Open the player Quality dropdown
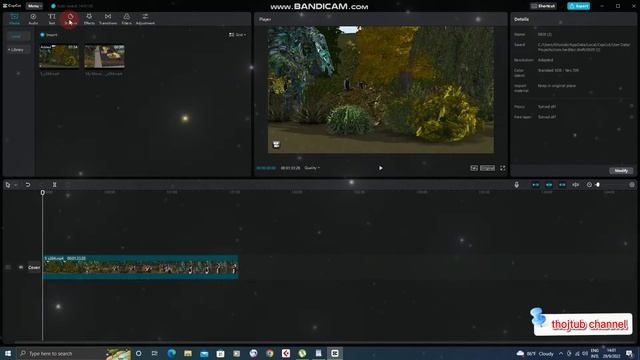The image size is (640, 360). 312,168
